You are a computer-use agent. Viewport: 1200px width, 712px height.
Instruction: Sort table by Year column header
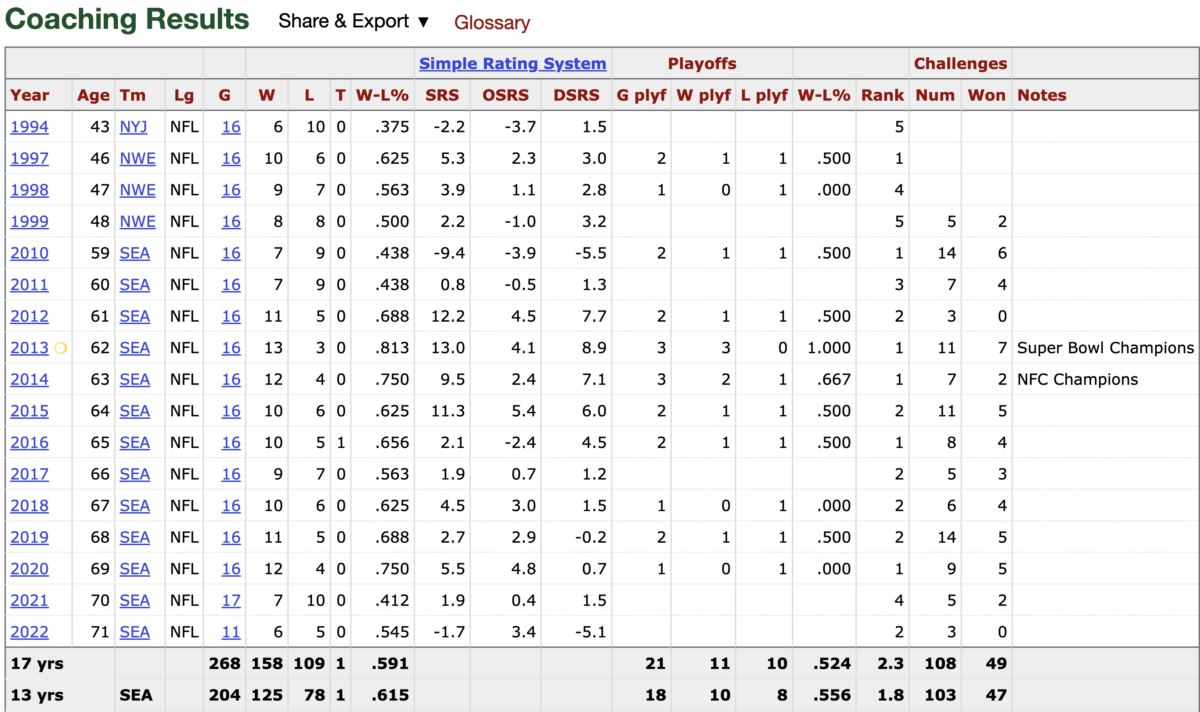pos(30,95)
